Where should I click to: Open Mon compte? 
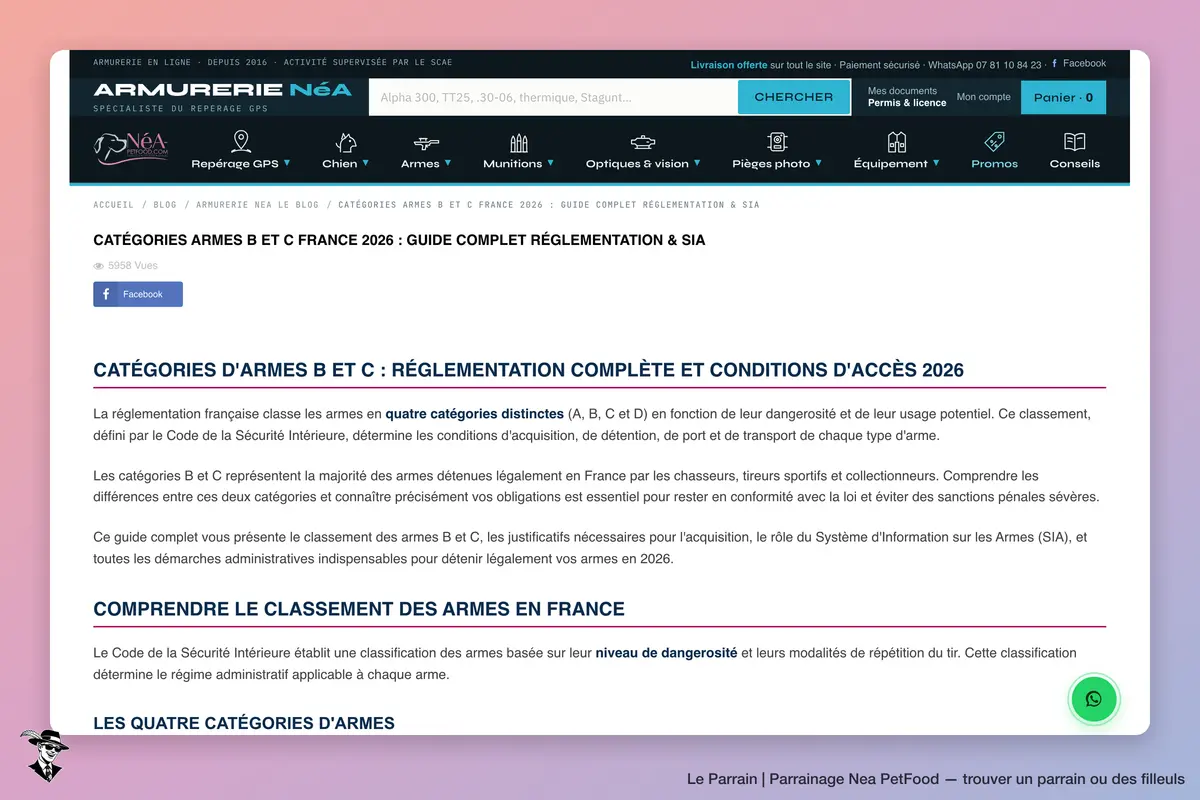984,97
